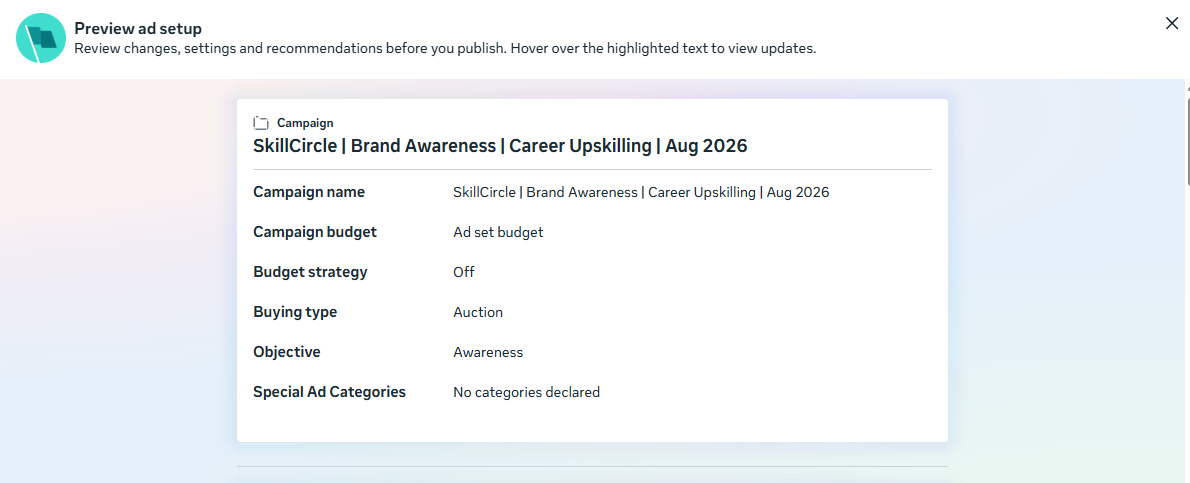This screenshot has width=1190, height=483.
Task: Click the Awareness objective value
Action: pos(488,352)
